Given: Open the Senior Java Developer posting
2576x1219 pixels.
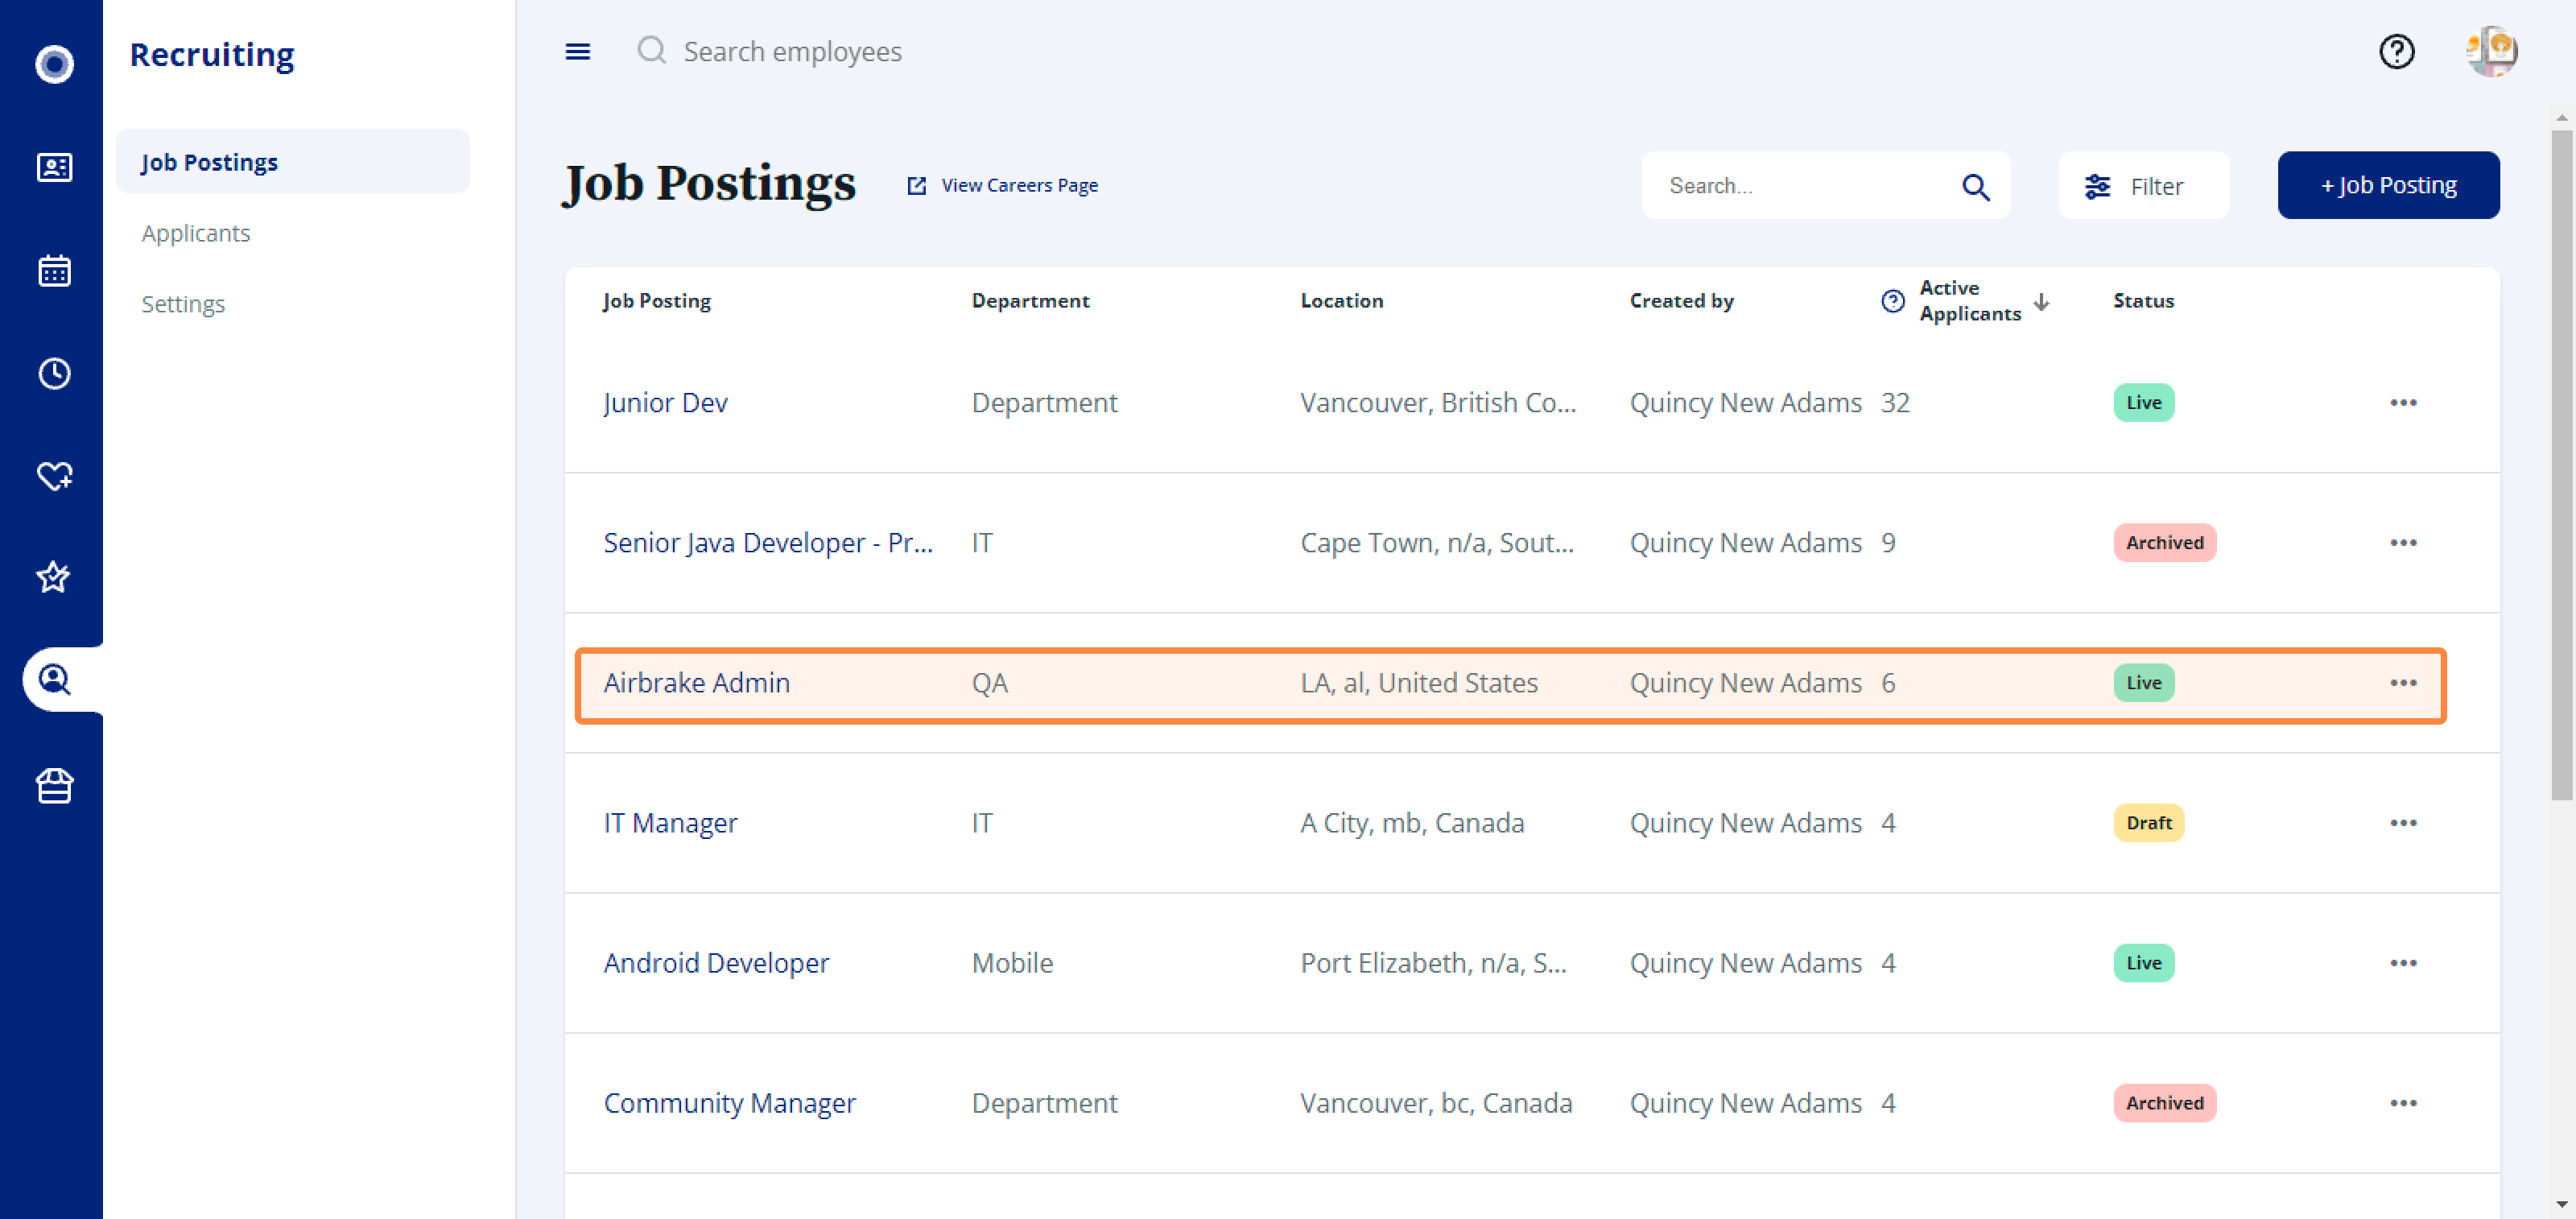Looking at the screenshot, I should click(767, 543).
